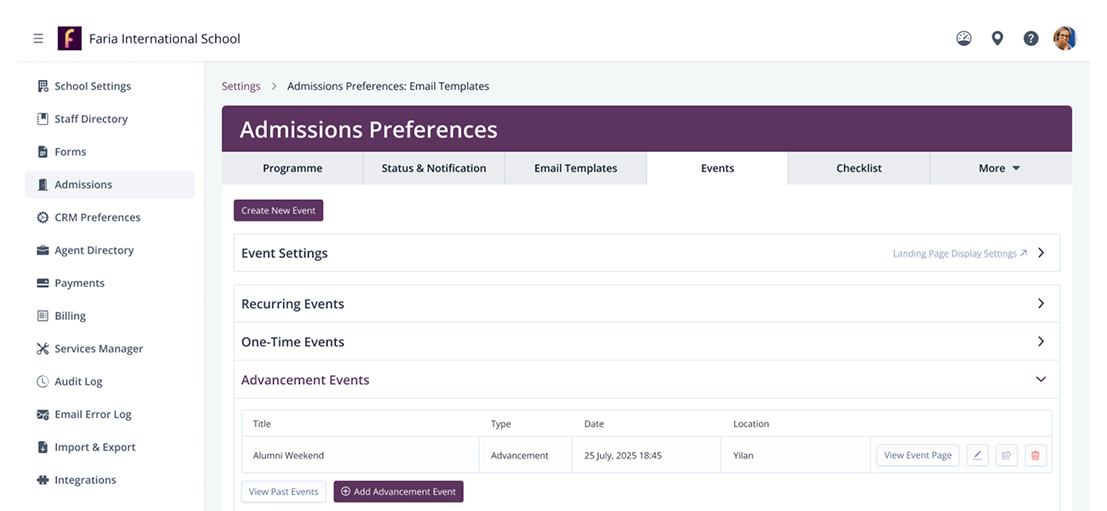Open the More dropdown tab
The width and height of the screenshot is (1107, 511).
999,169
